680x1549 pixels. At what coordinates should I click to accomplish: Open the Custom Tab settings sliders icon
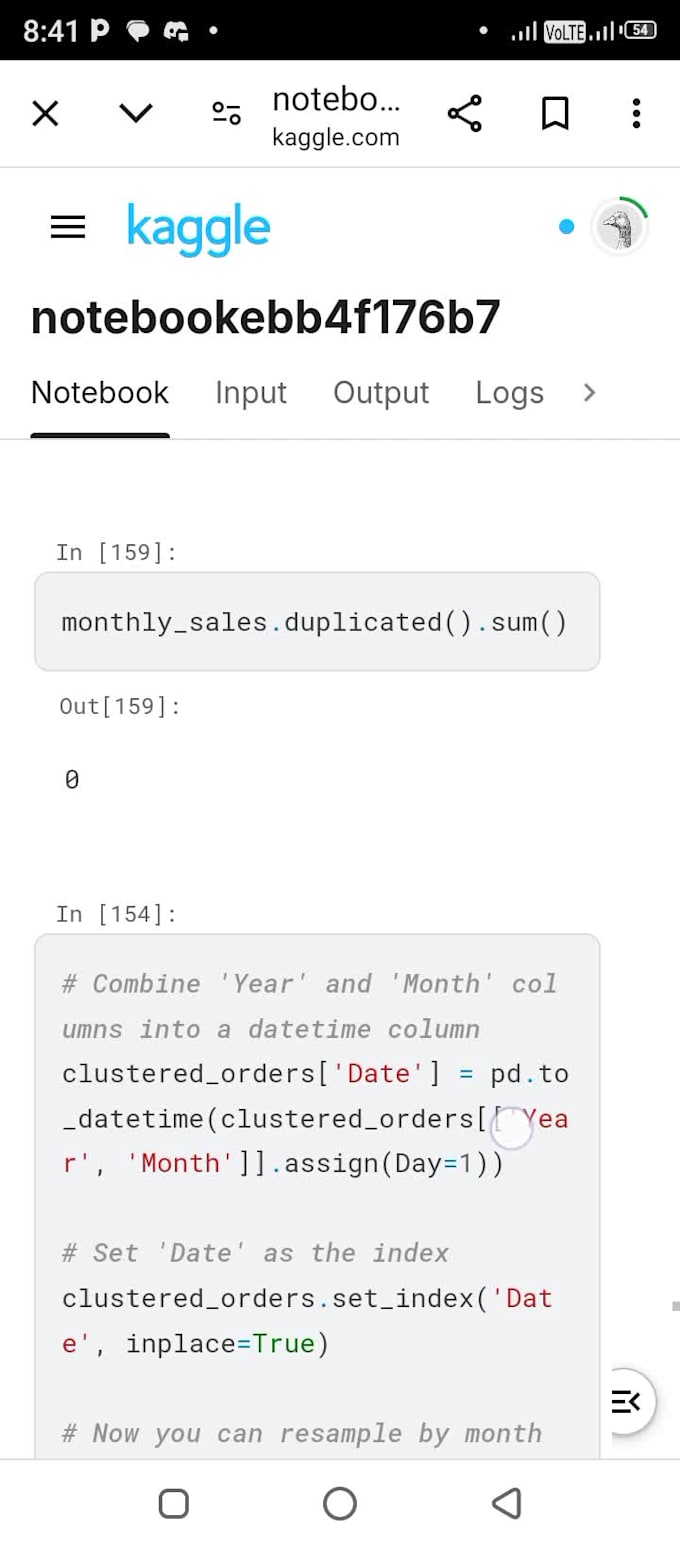(x=225, y=113)
